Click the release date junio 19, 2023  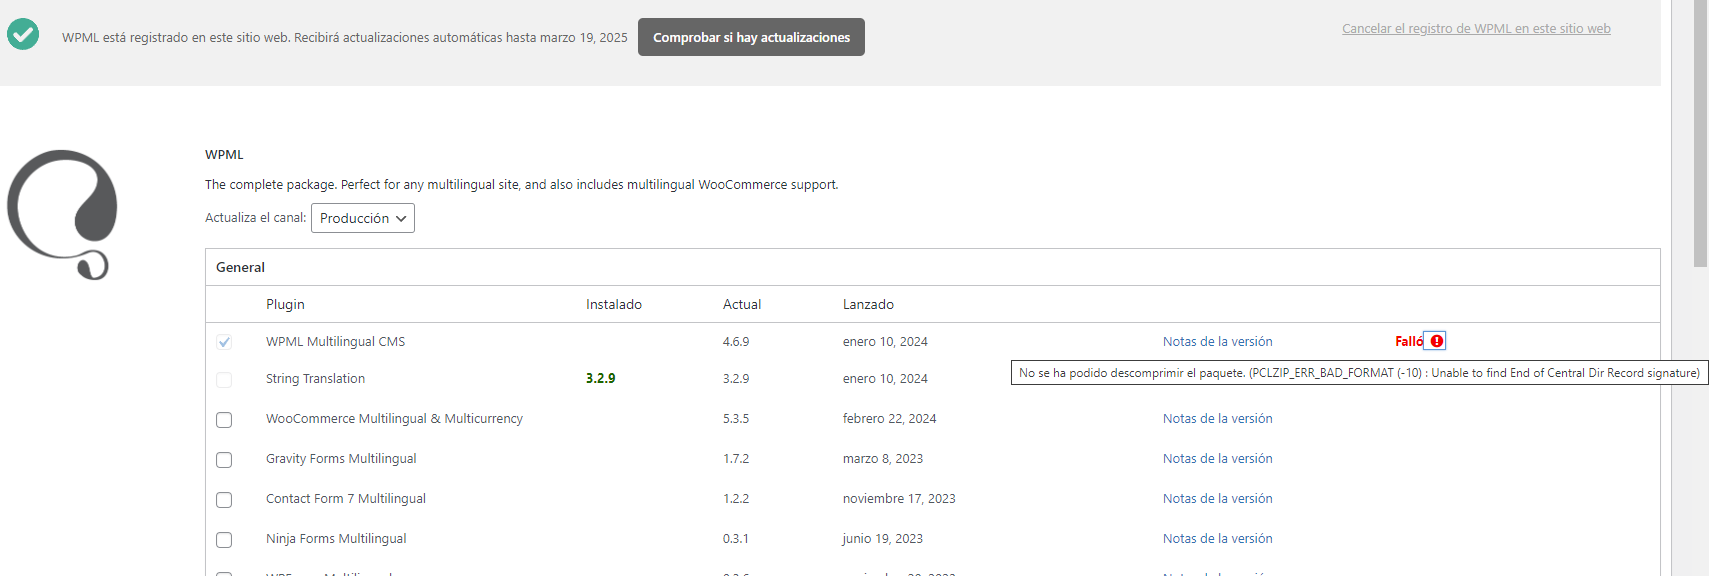(883, 538)
